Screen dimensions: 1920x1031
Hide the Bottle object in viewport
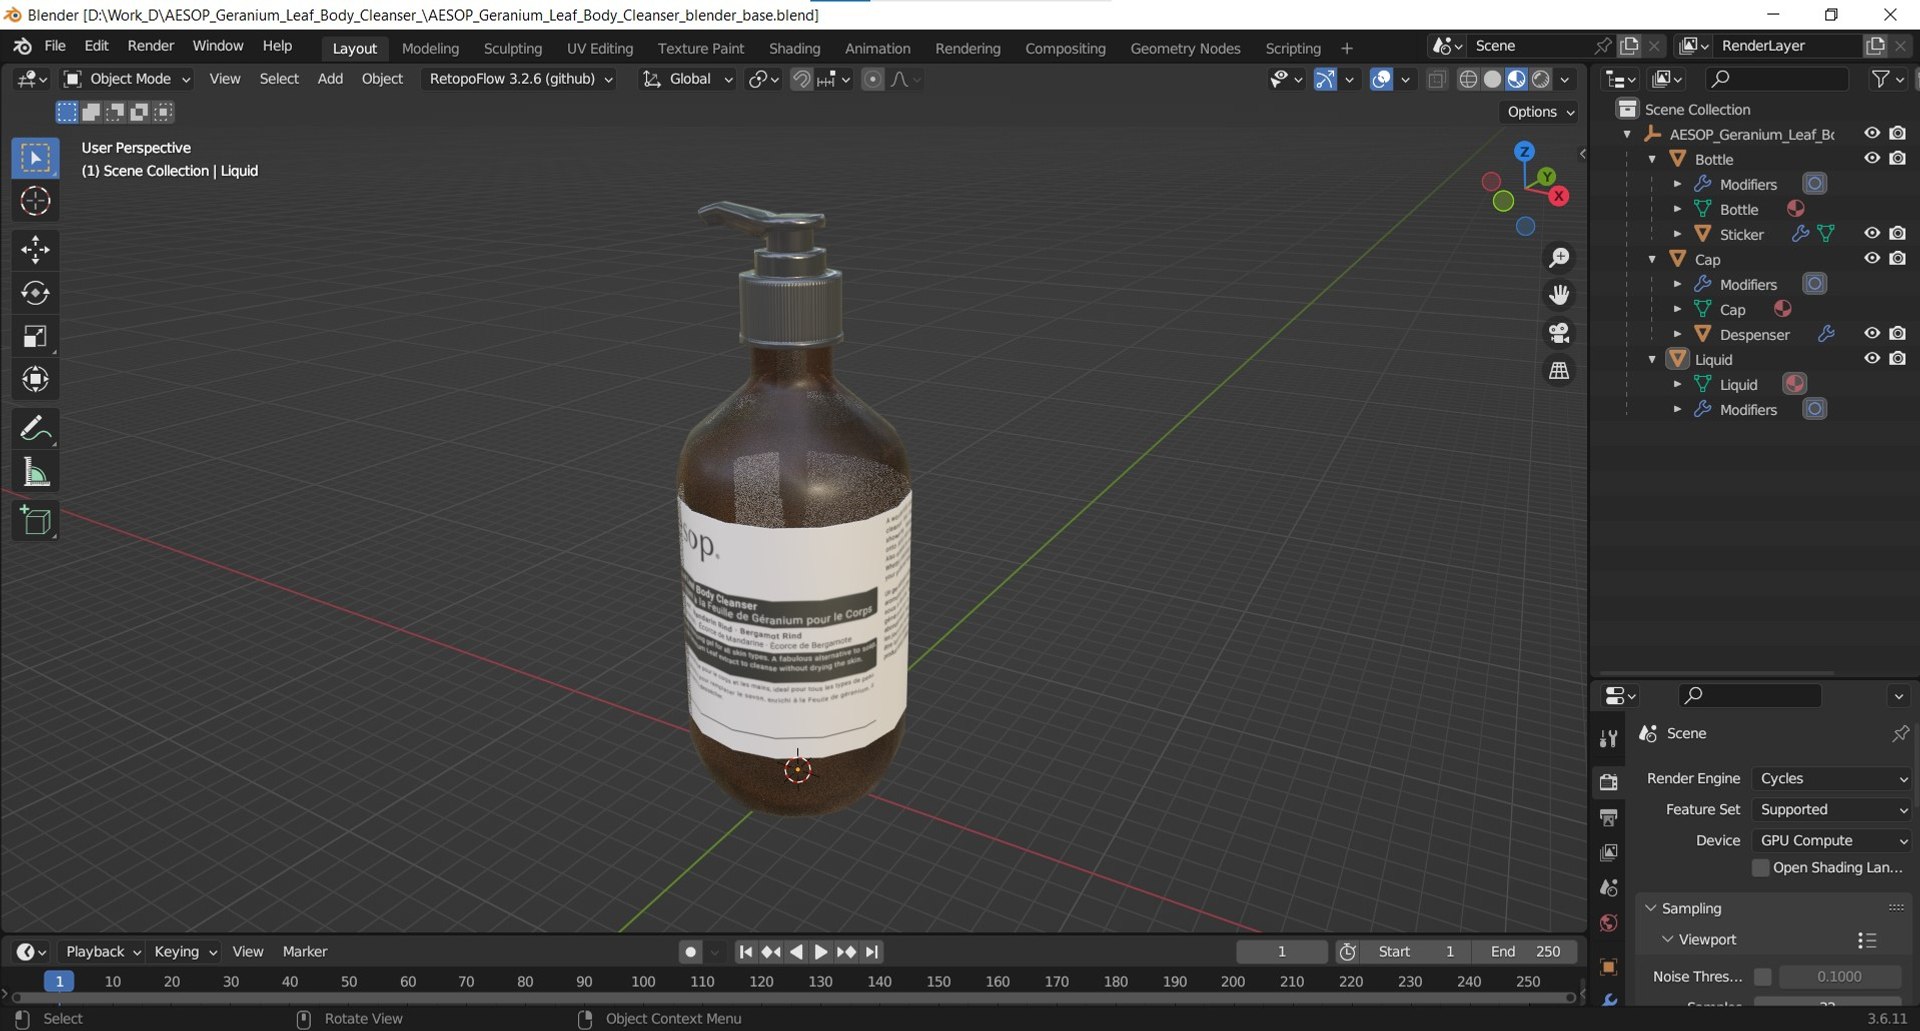1872,158
